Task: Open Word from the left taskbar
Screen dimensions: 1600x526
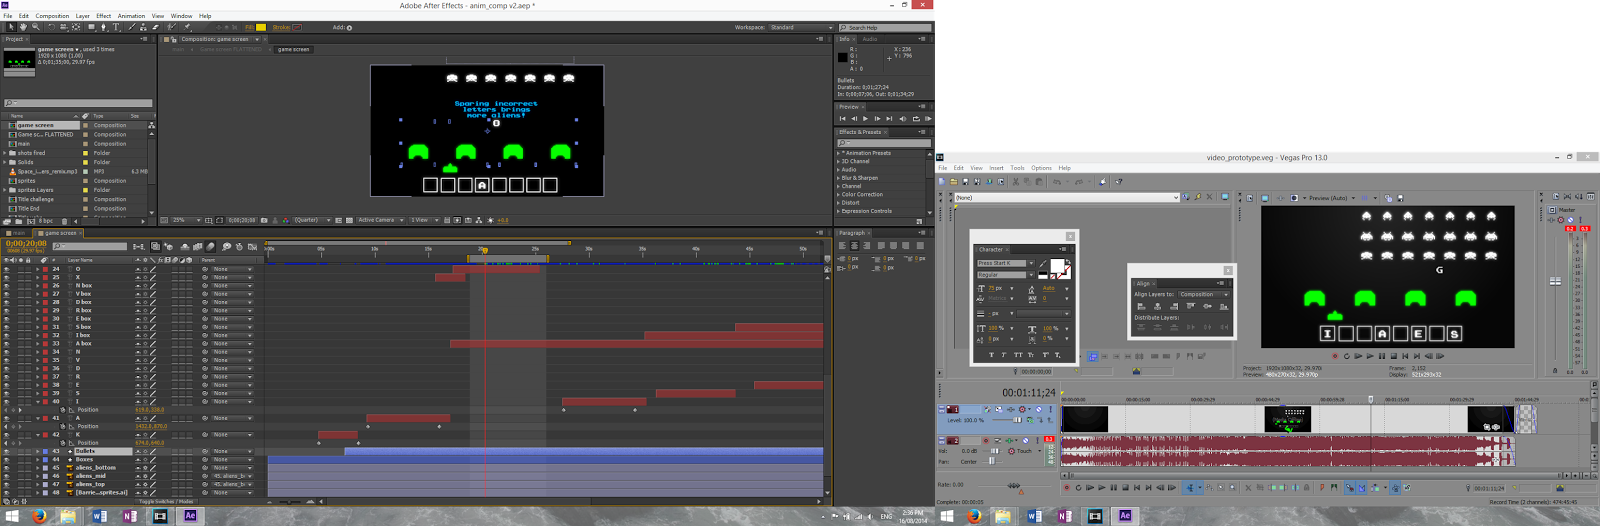Action: click(x=99, y=516)
